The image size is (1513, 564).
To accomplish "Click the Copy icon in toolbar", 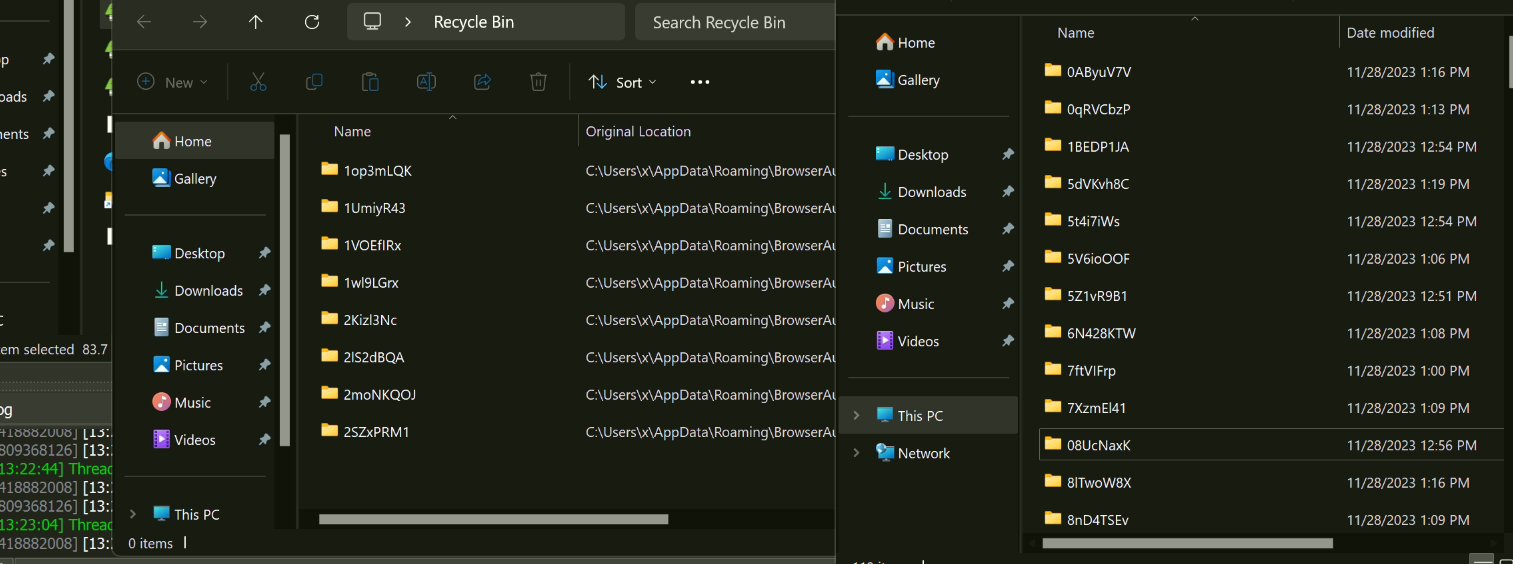I will pyautogui.click(x=314, y=82).
